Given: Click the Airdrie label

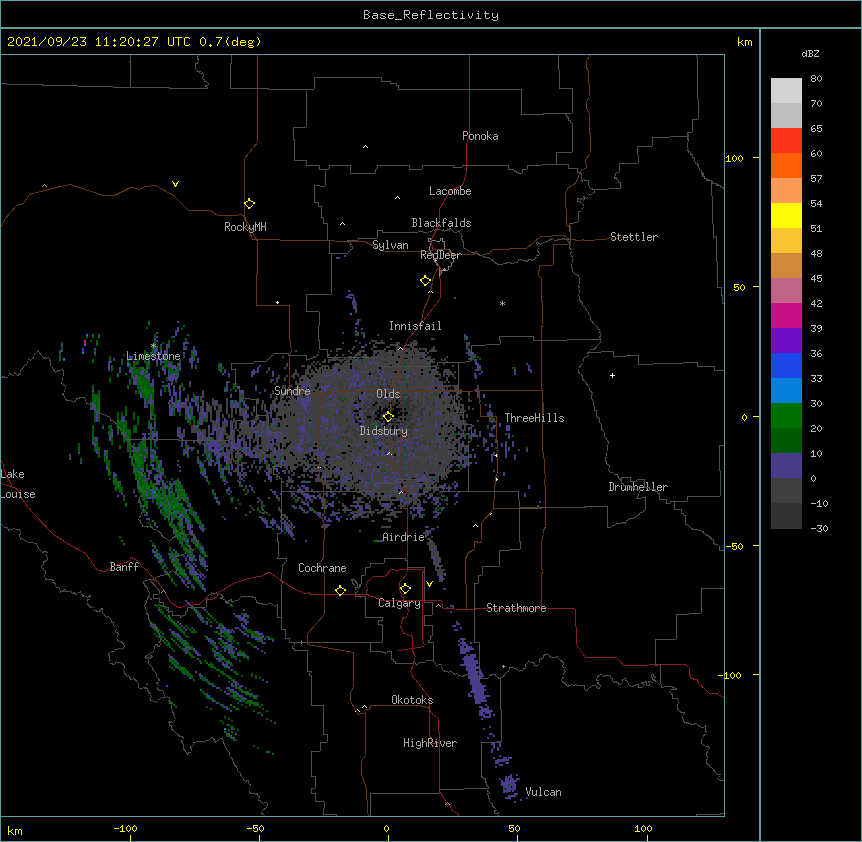Looking at the screenshot, I should coord(404,537).
